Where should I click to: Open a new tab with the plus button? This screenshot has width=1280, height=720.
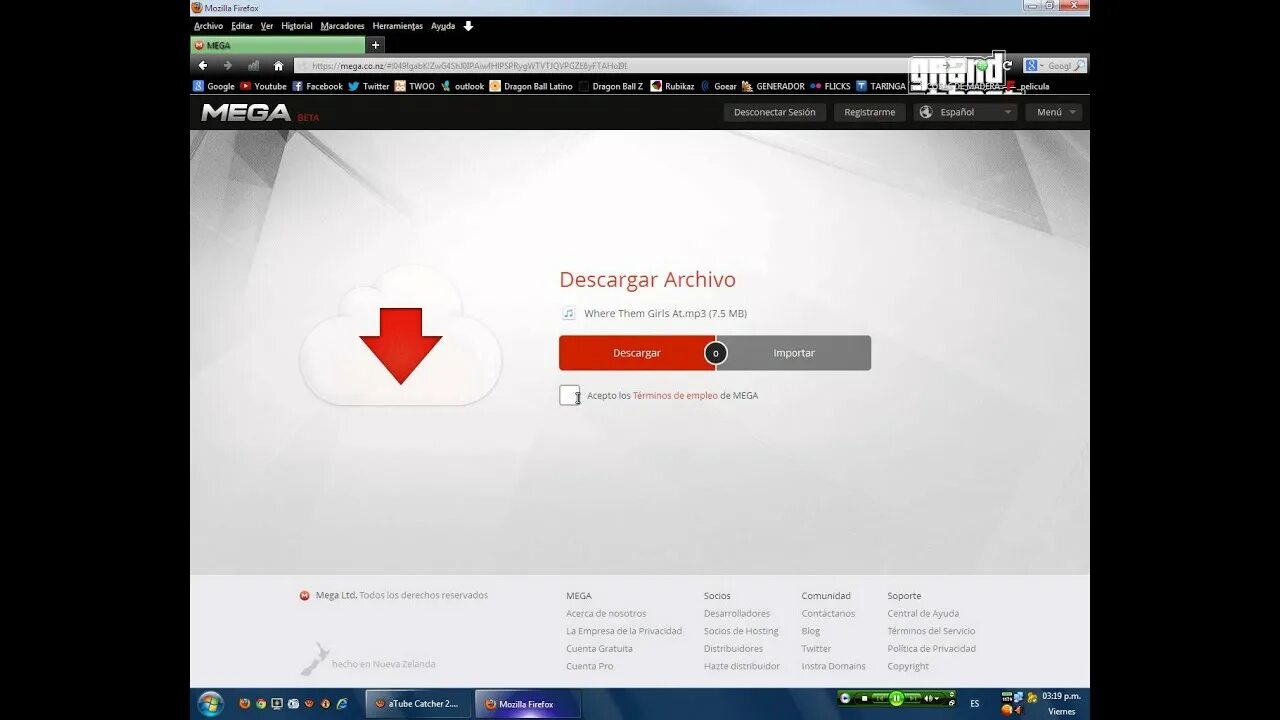click(375, 45)
